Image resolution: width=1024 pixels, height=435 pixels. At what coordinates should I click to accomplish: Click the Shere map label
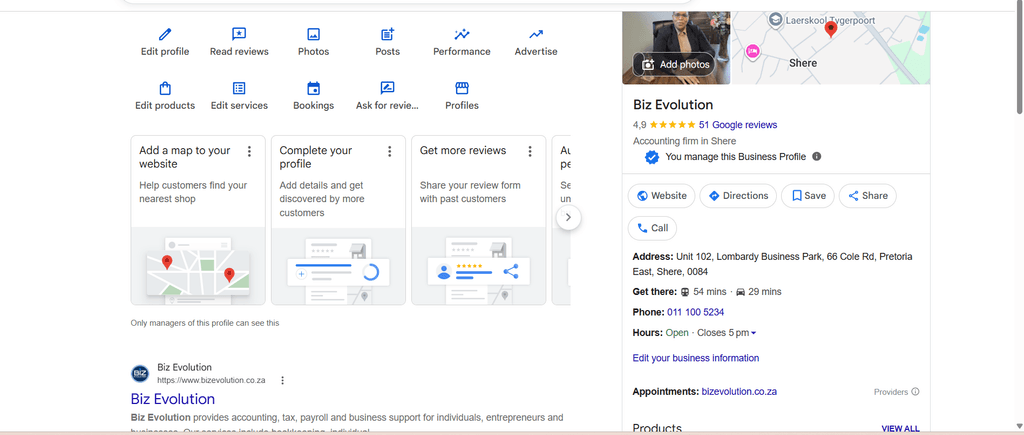coord(803,63)
